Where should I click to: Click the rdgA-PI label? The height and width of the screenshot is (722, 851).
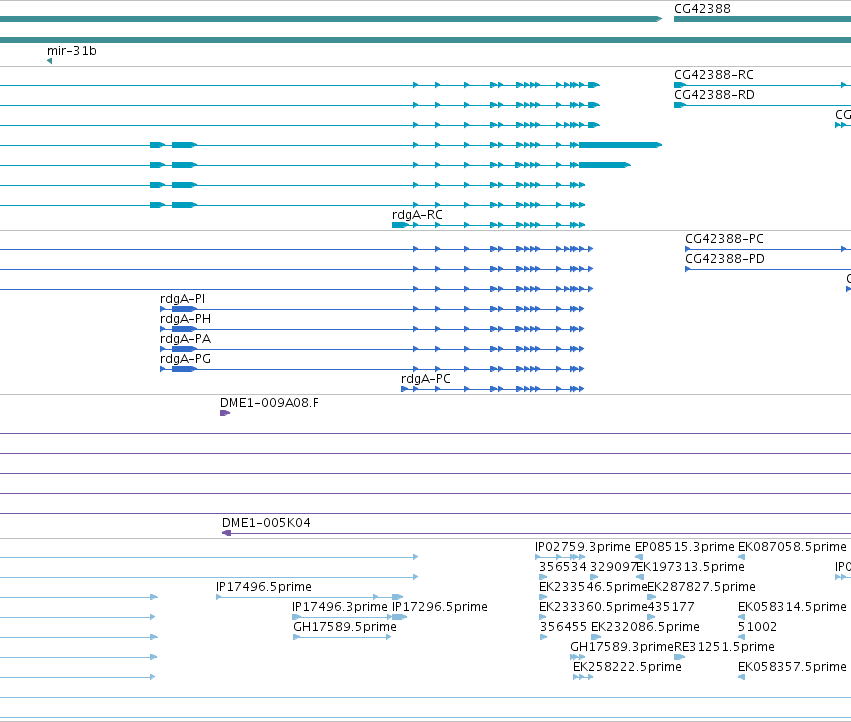(x=182, y=299)
